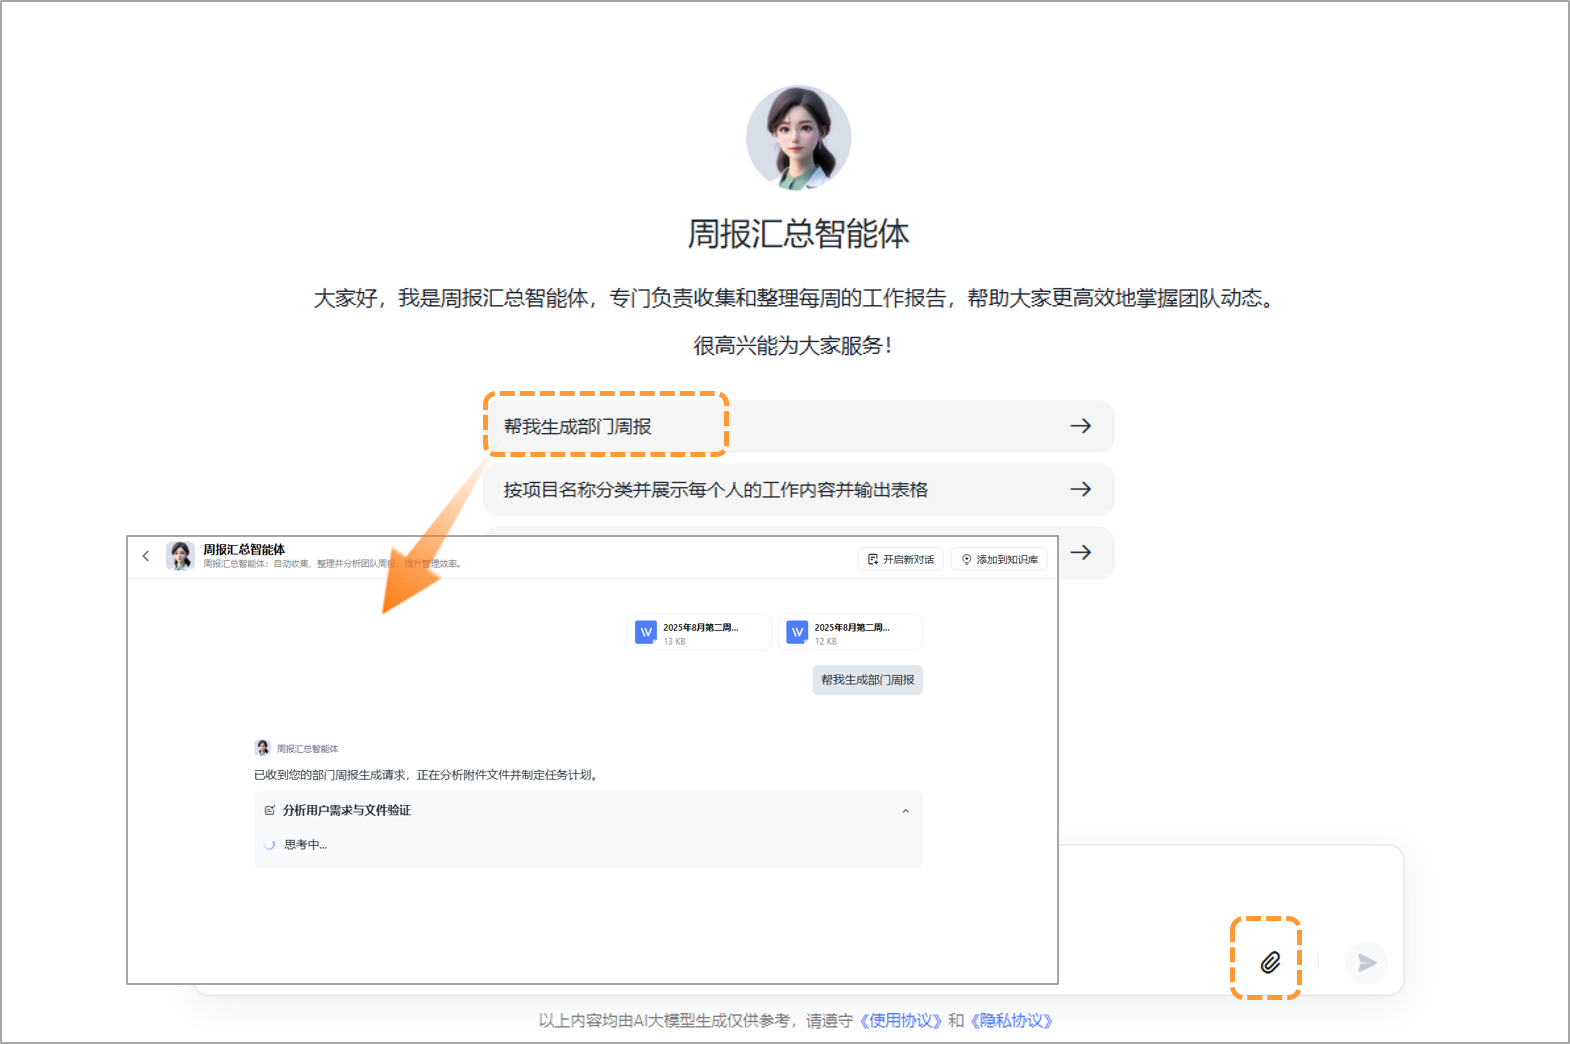Click the title text 周报汇总智能体 under the avatar
Image resolution: width=1570 pixels, height=1044 pixels.
(x=798, y=234)
